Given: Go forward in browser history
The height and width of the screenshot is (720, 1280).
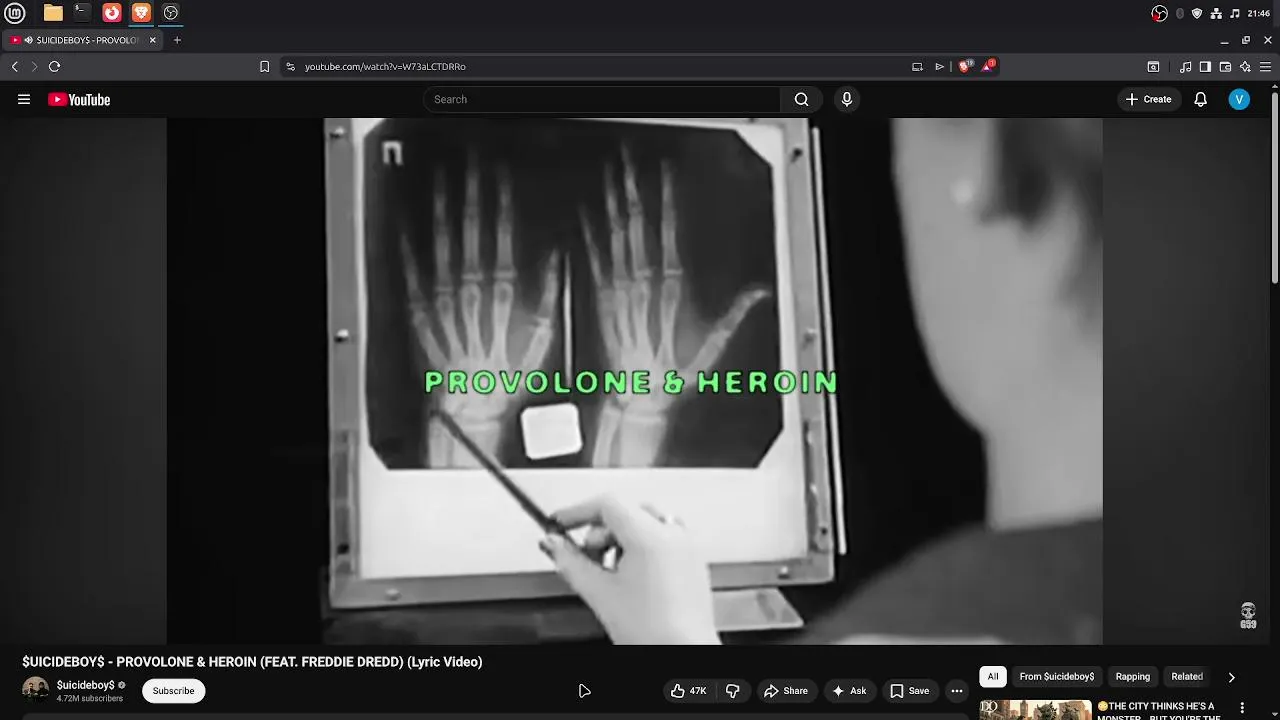Looking at the screenshot, I should [x=34, y=66].
